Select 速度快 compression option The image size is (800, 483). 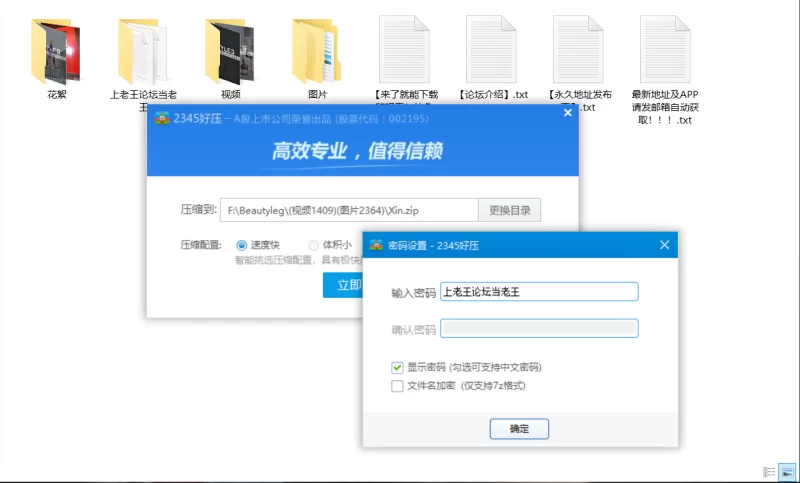pos(241,245)
